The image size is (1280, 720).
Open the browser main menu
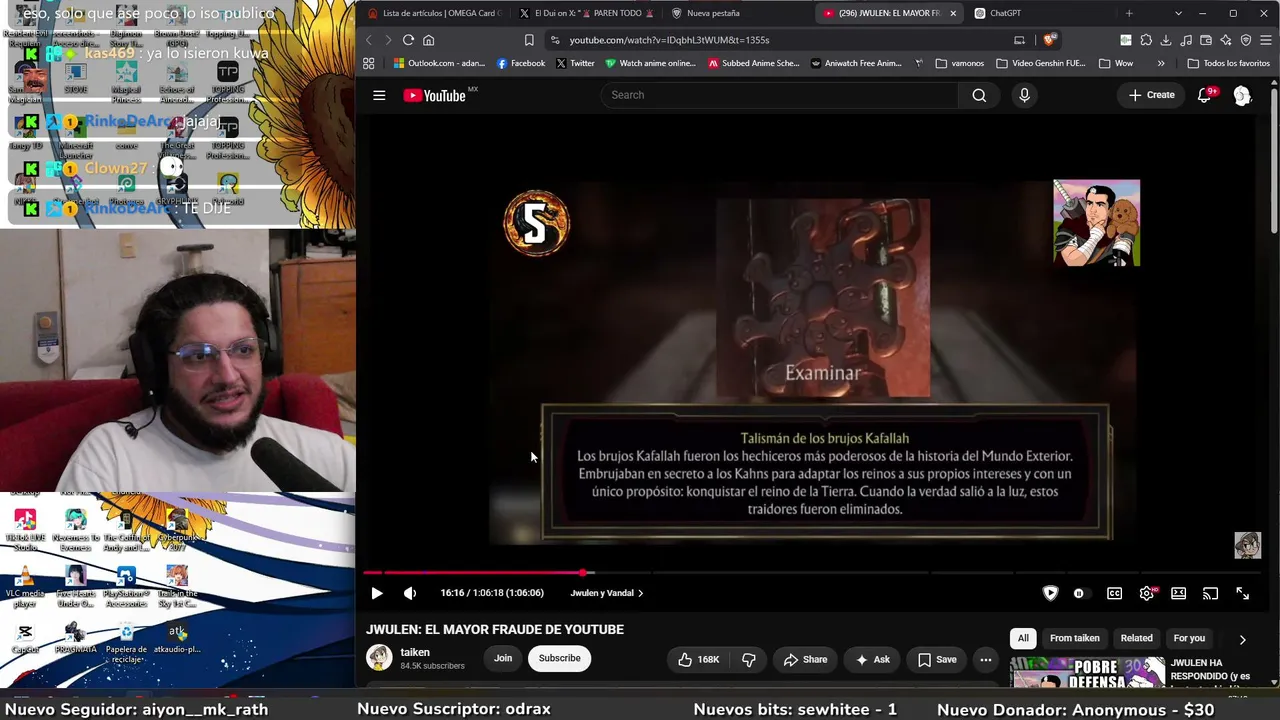coord(1266,40)
